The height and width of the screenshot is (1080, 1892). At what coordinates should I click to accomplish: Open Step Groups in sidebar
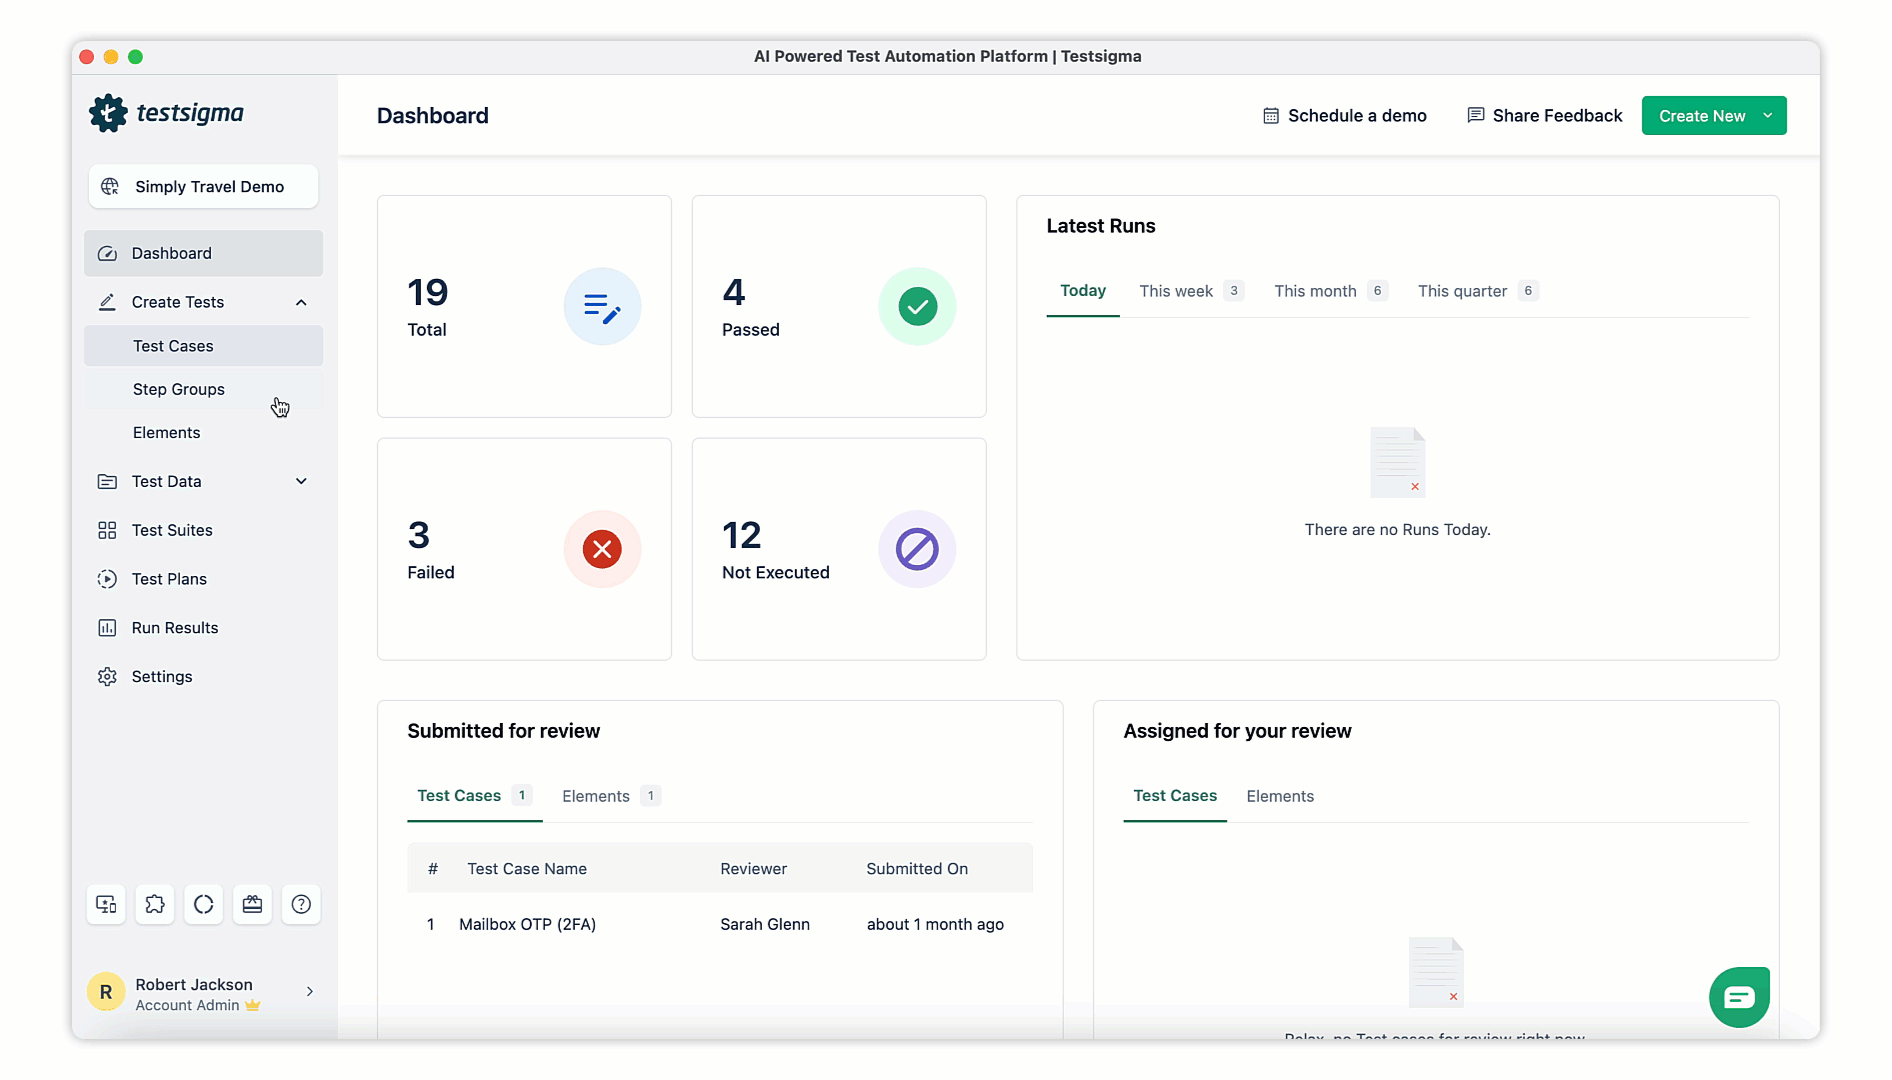203,389
